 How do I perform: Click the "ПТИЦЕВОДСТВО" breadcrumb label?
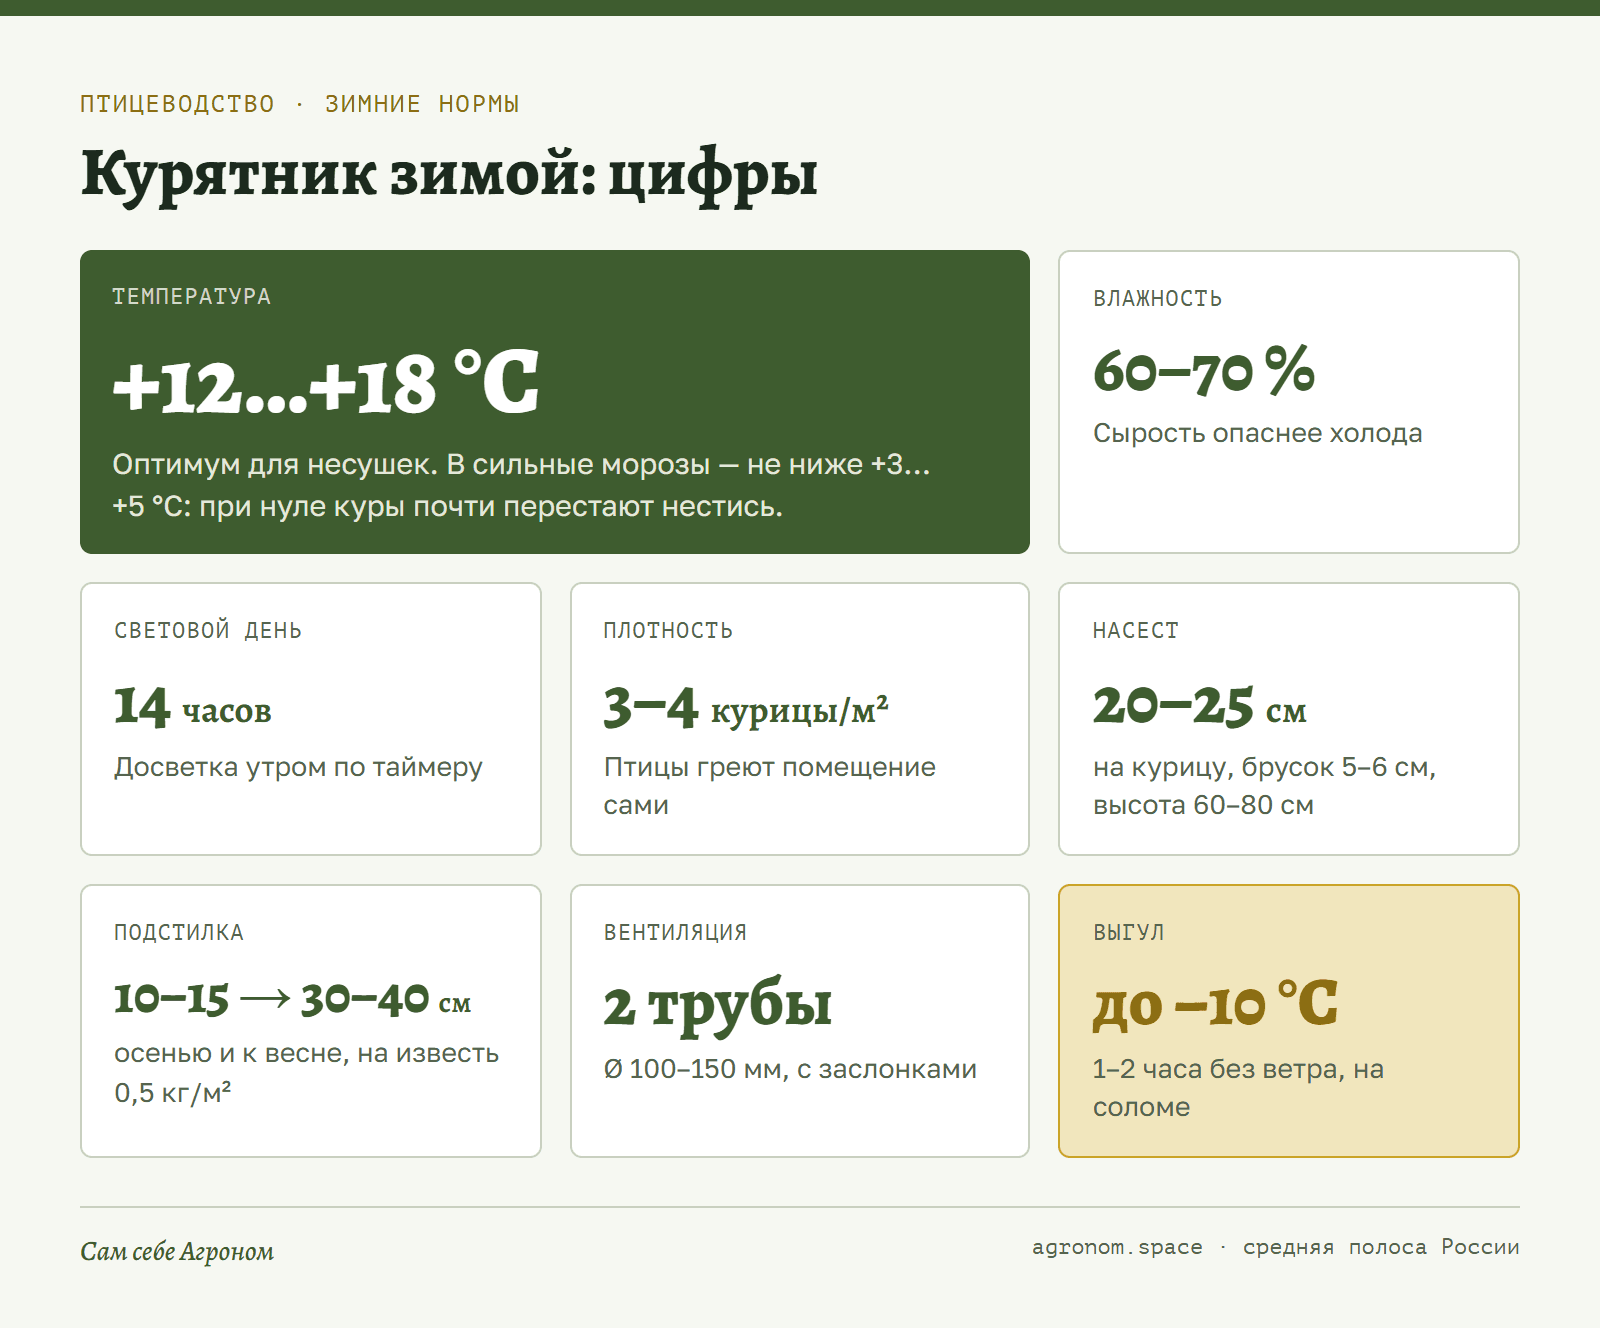[x=177, y=104]
